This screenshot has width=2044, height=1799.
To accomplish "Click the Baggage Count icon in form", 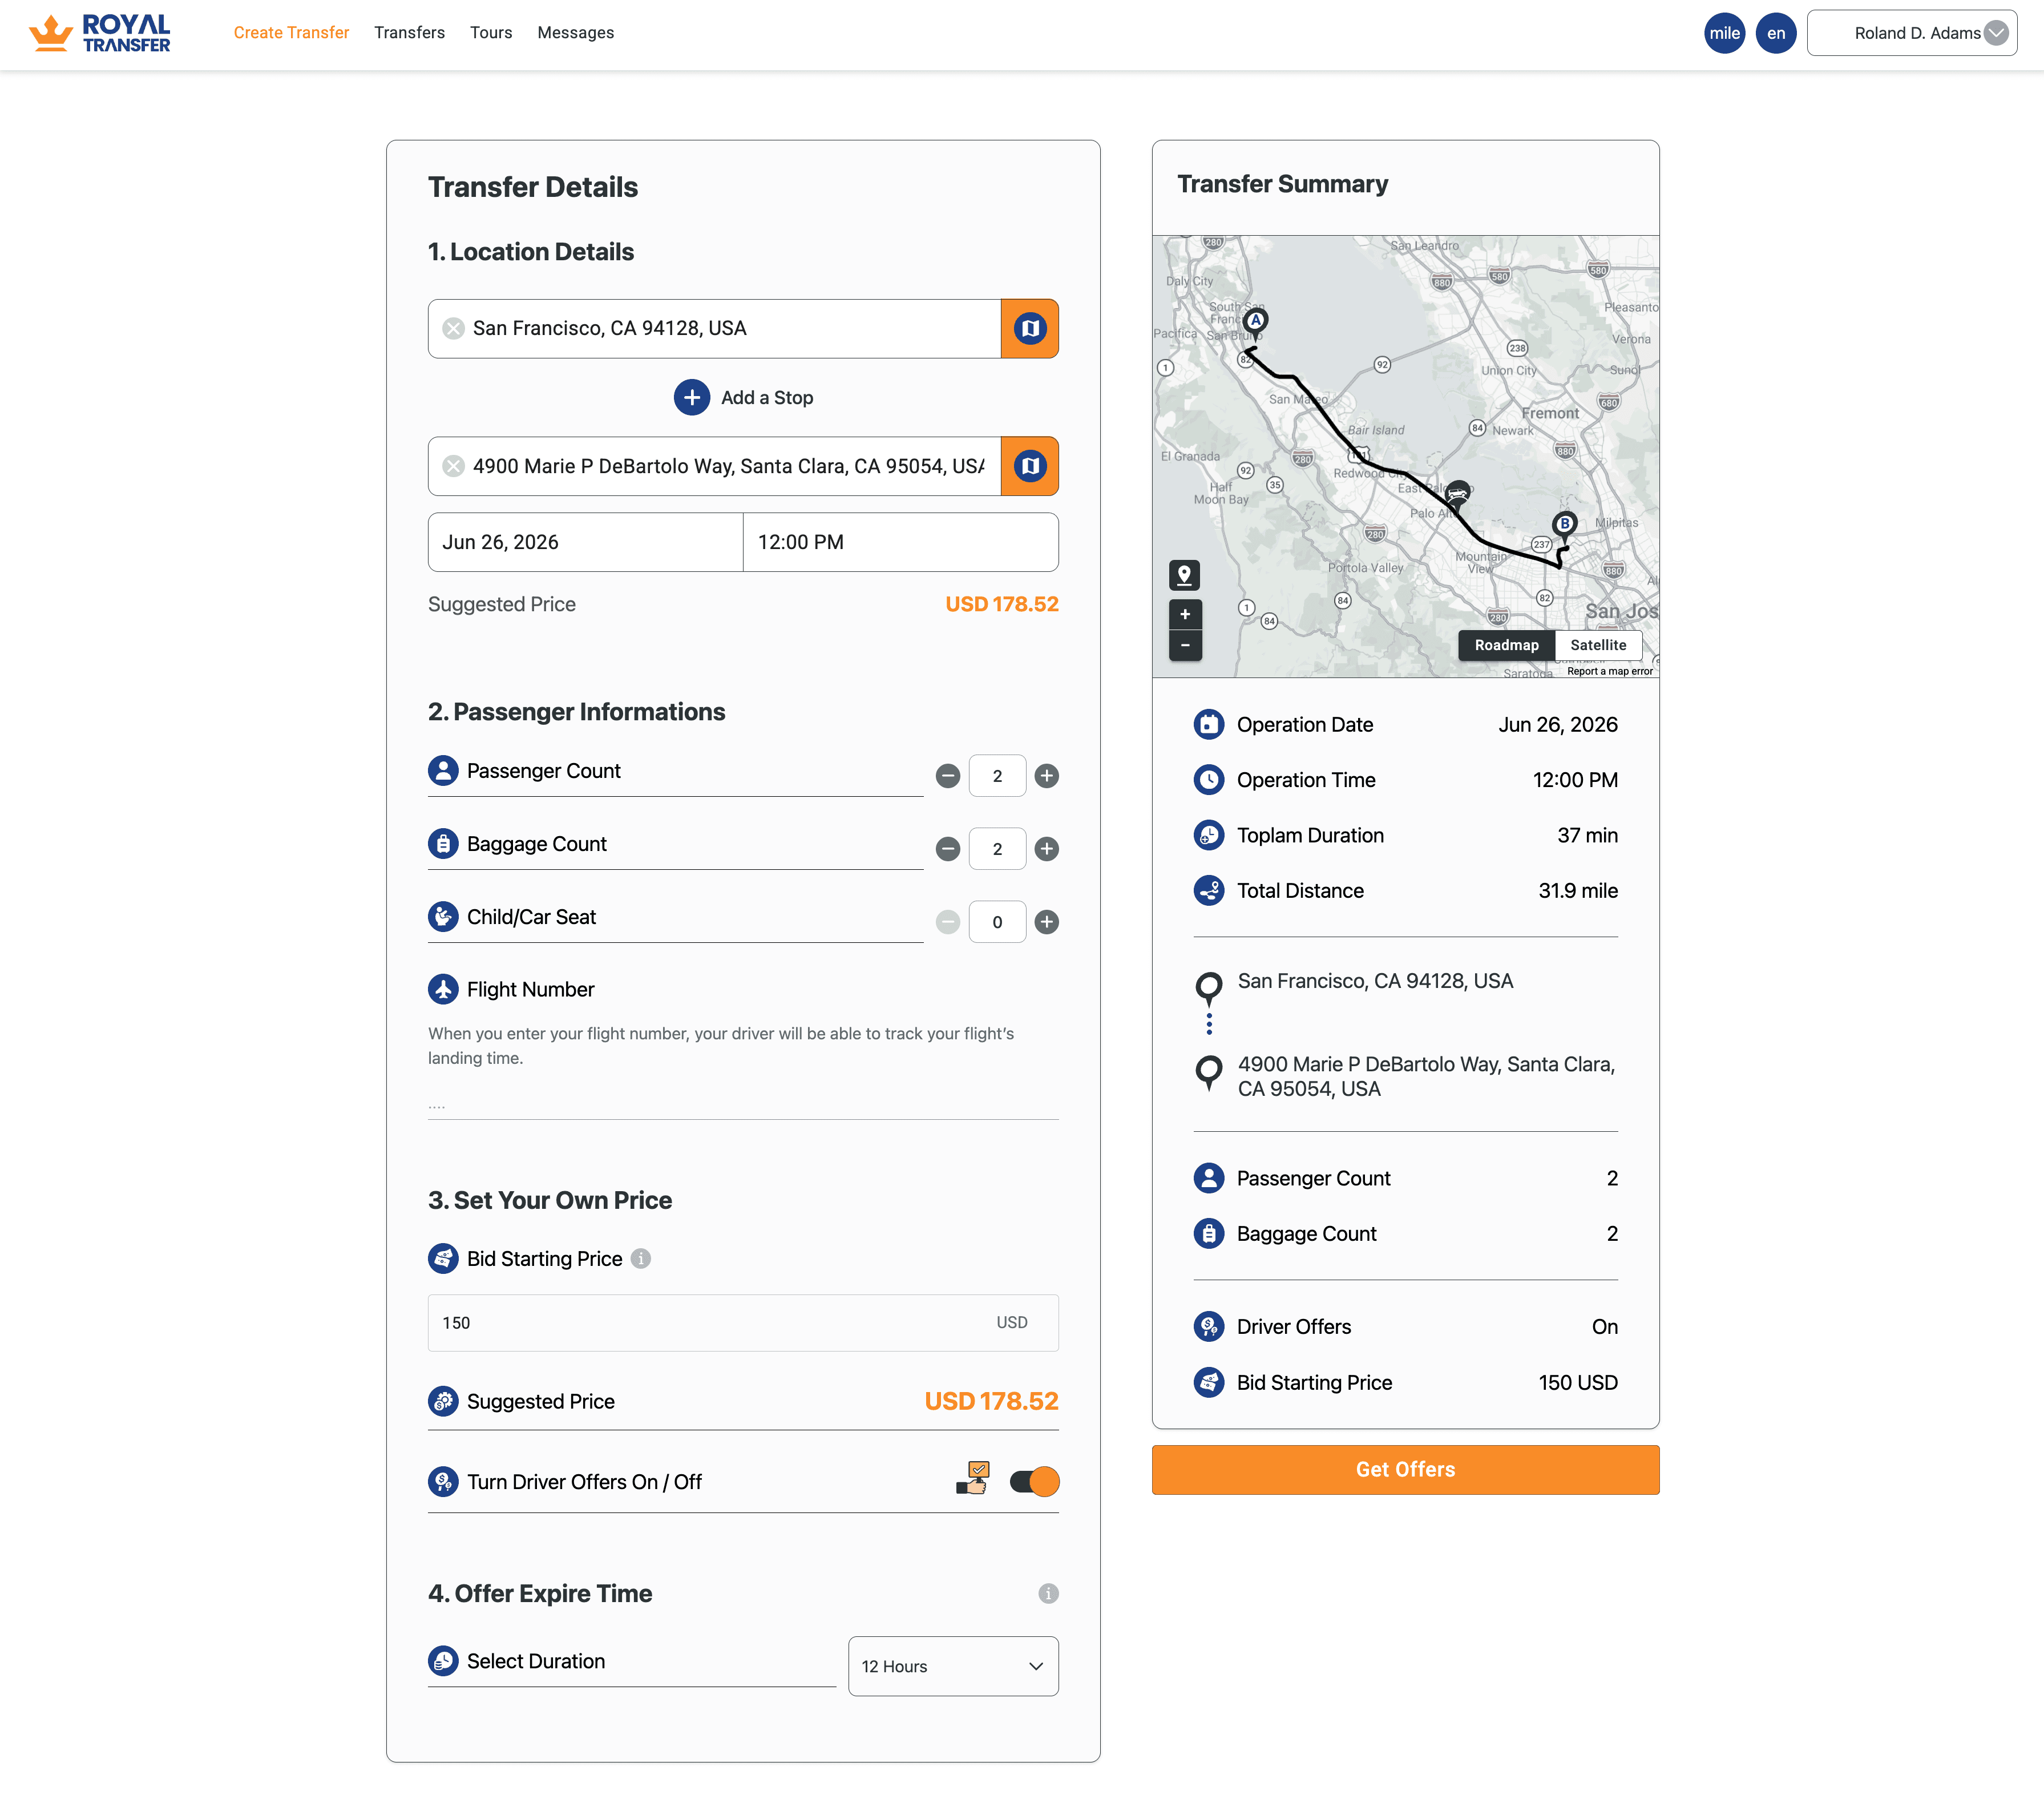I will coord(443,844).
